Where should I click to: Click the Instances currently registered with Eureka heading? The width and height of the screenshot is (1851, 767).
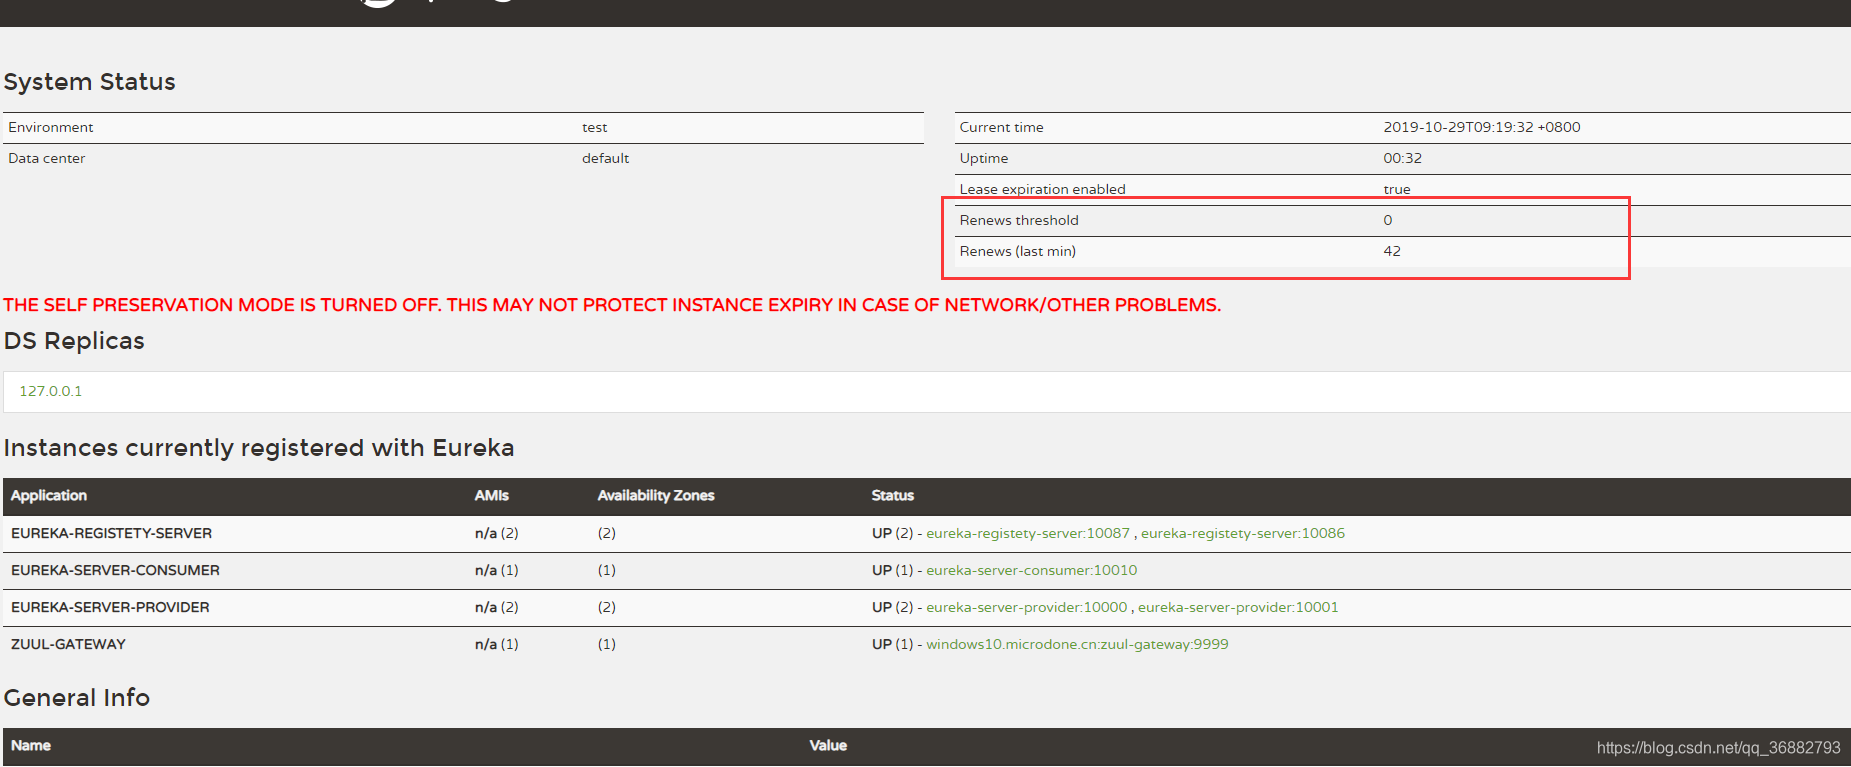pos(259,448)
